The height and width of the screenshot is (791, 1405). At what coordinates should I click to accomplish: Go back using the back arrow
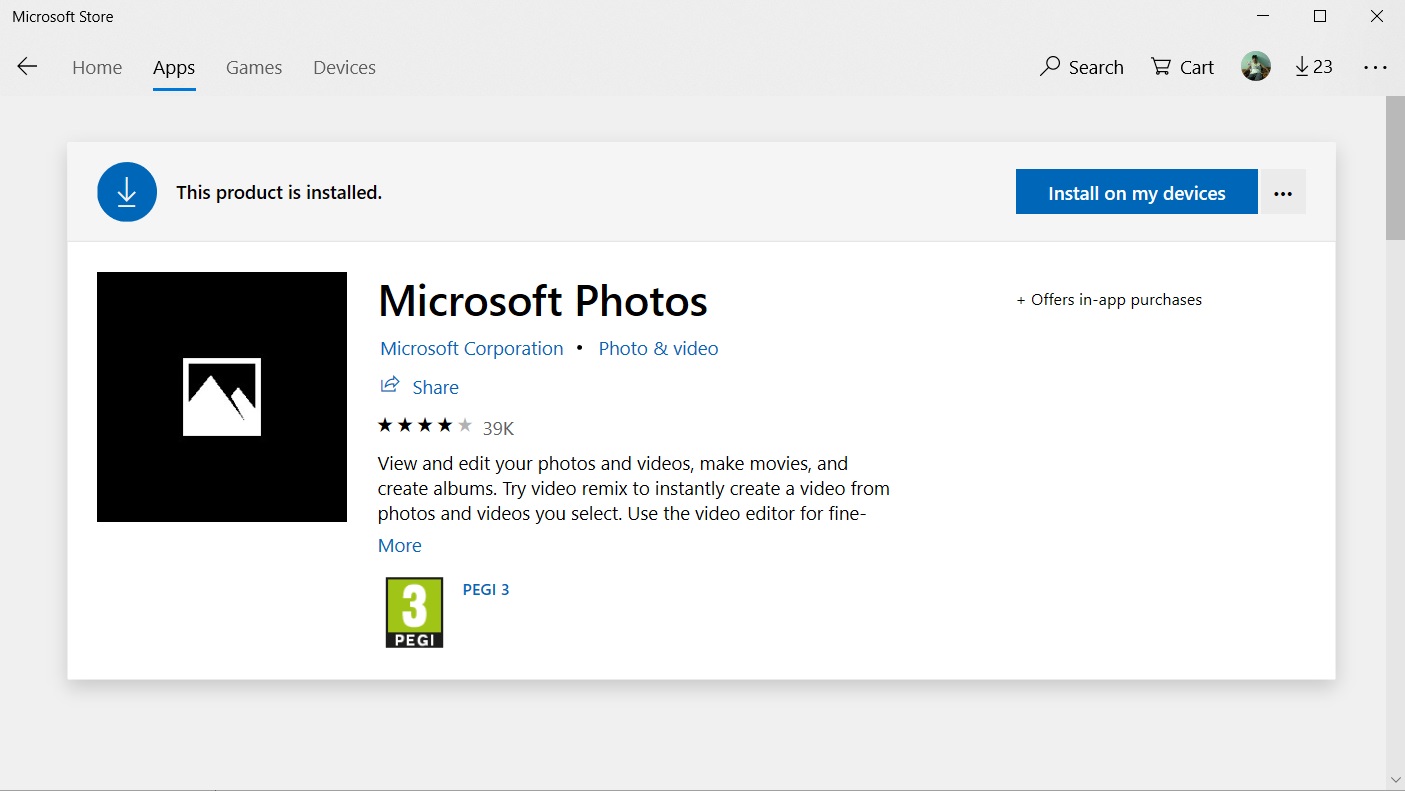click(27, 67)
